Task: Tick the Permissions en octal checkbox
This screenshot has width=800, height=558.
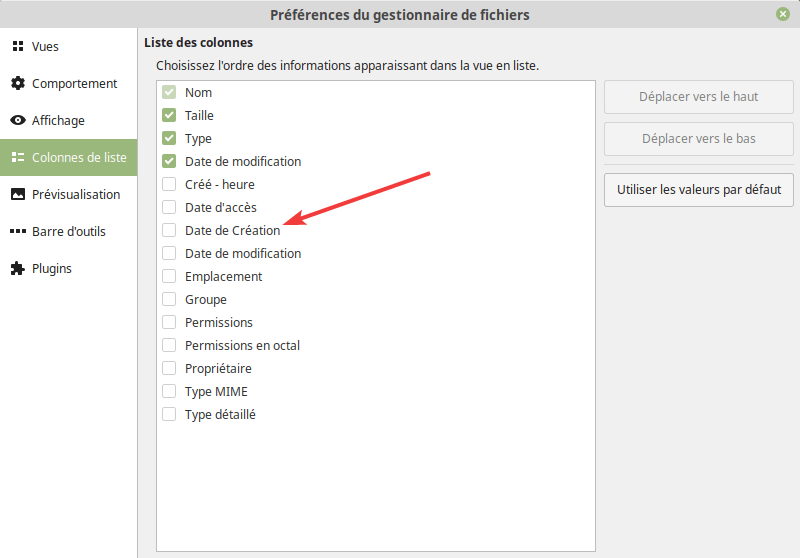Action: pyautogui.click(x=169, y=345)
